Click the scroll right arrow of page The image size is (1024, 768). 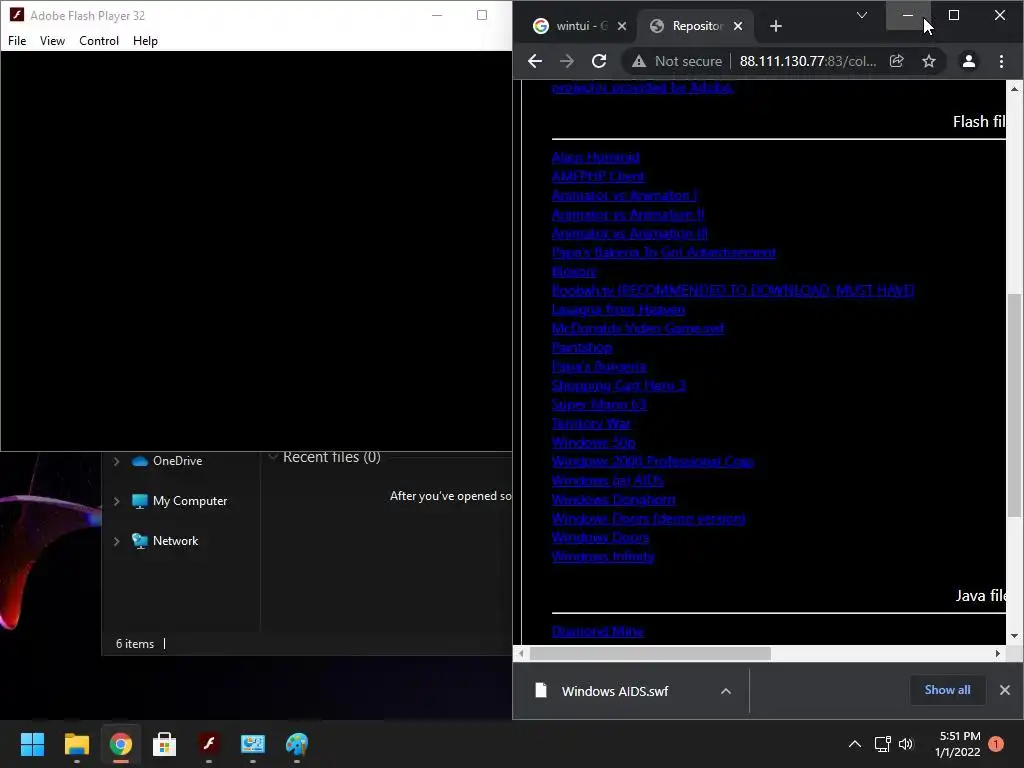(x=997, y=653)
